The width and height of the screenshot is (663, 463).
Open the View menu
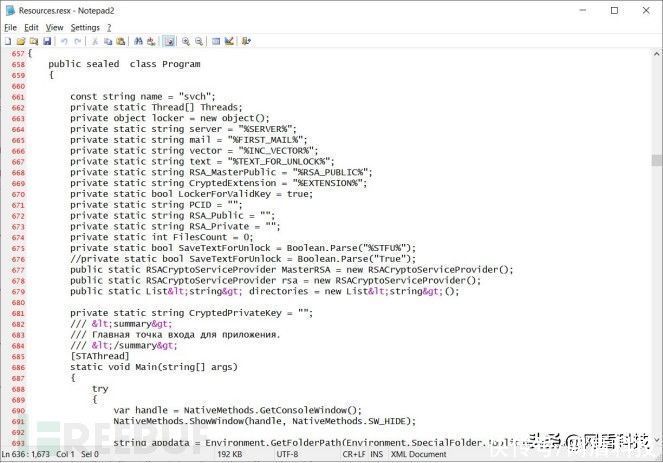point(55,27)
